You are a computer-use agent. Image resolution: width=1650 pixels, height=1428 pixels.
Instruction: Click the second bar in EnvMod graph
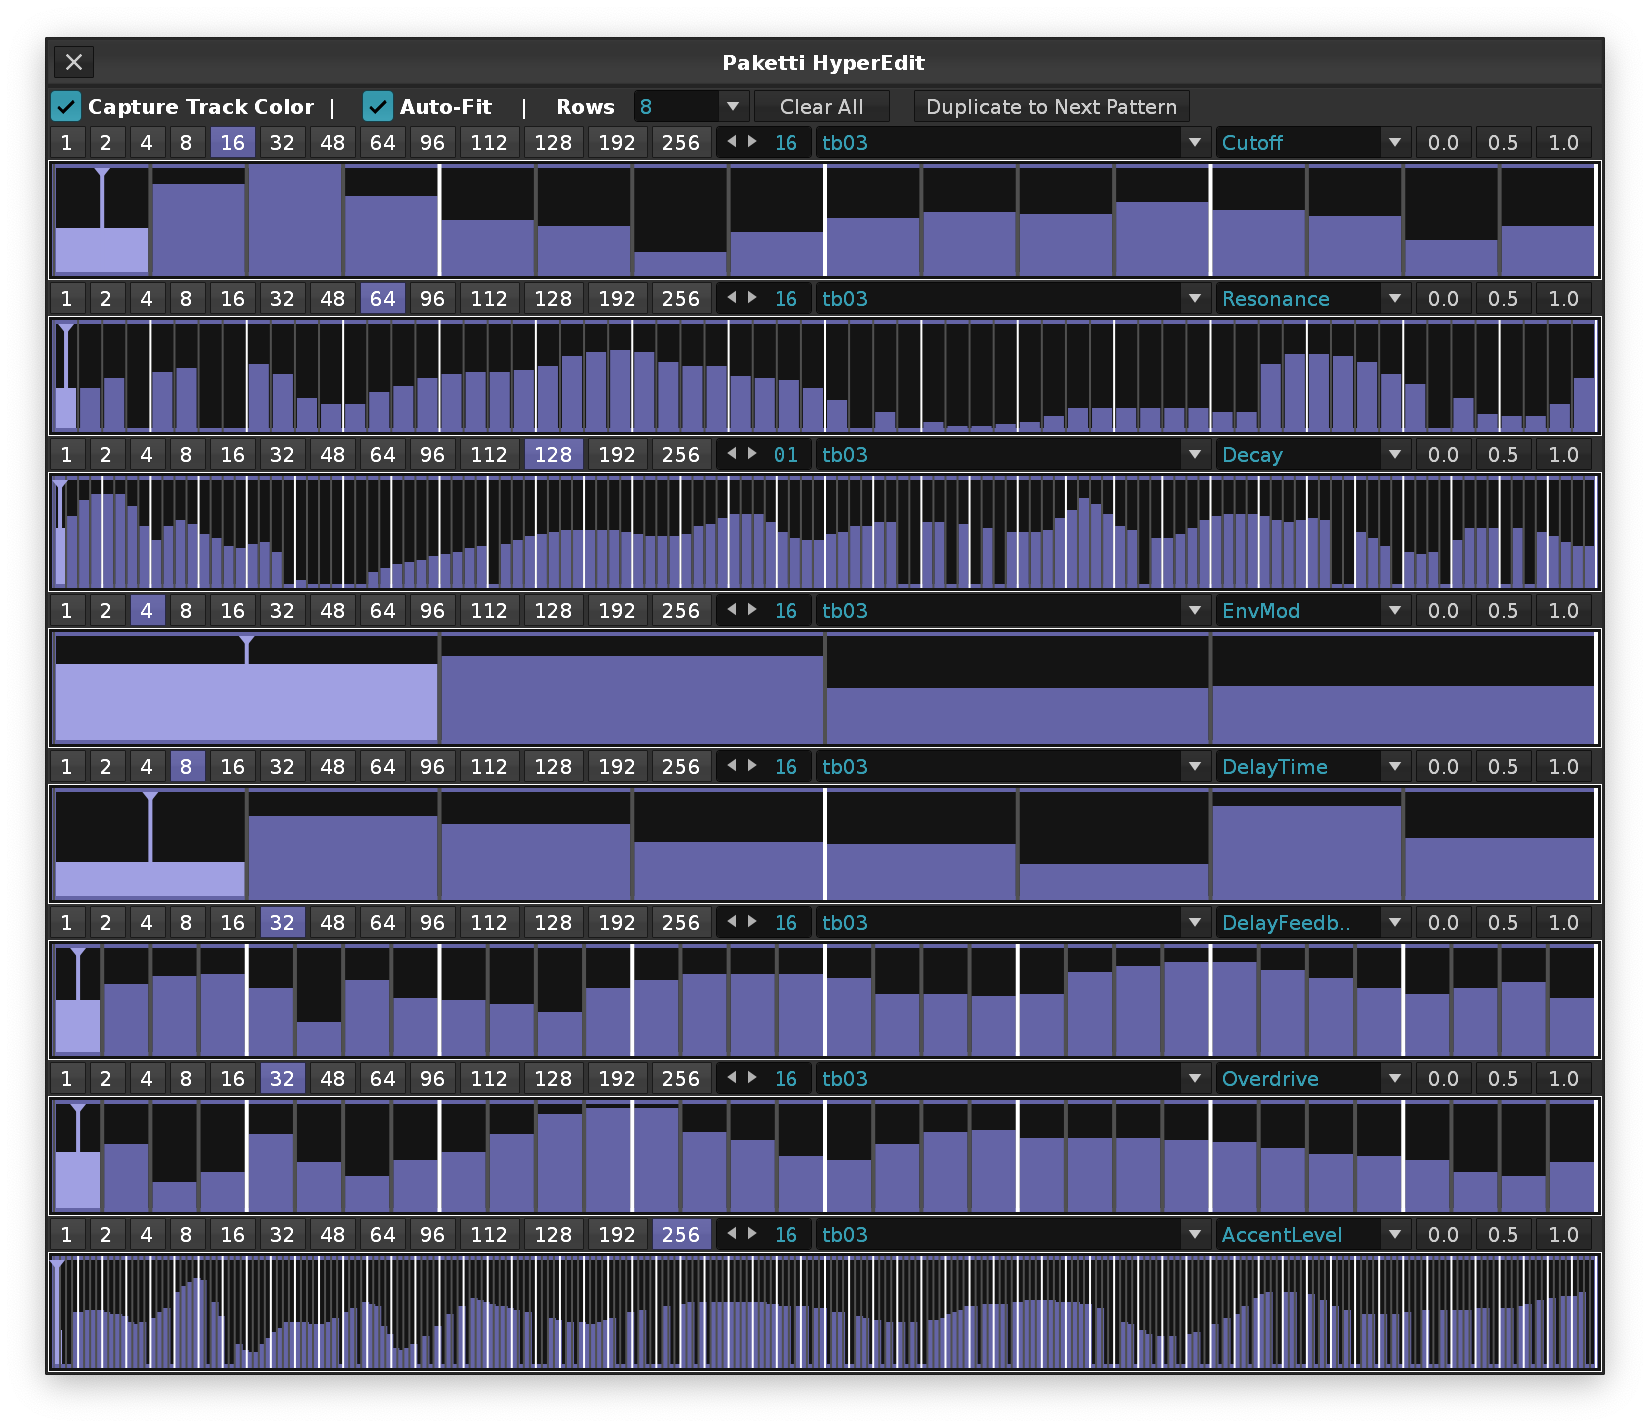point(632,698)
